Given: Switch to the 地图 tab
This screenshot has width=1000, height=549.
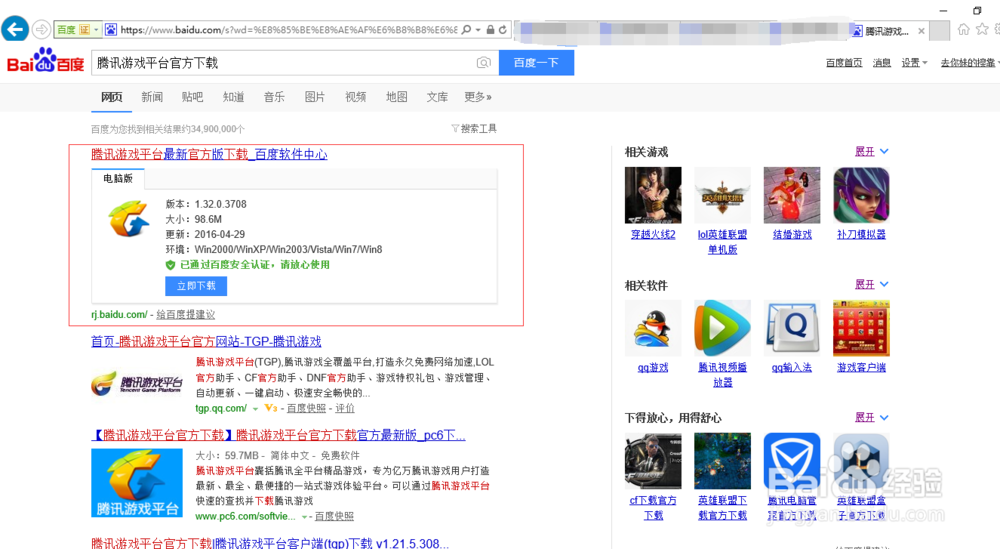Looking at the screenshot, I should [x=397, y=97].
